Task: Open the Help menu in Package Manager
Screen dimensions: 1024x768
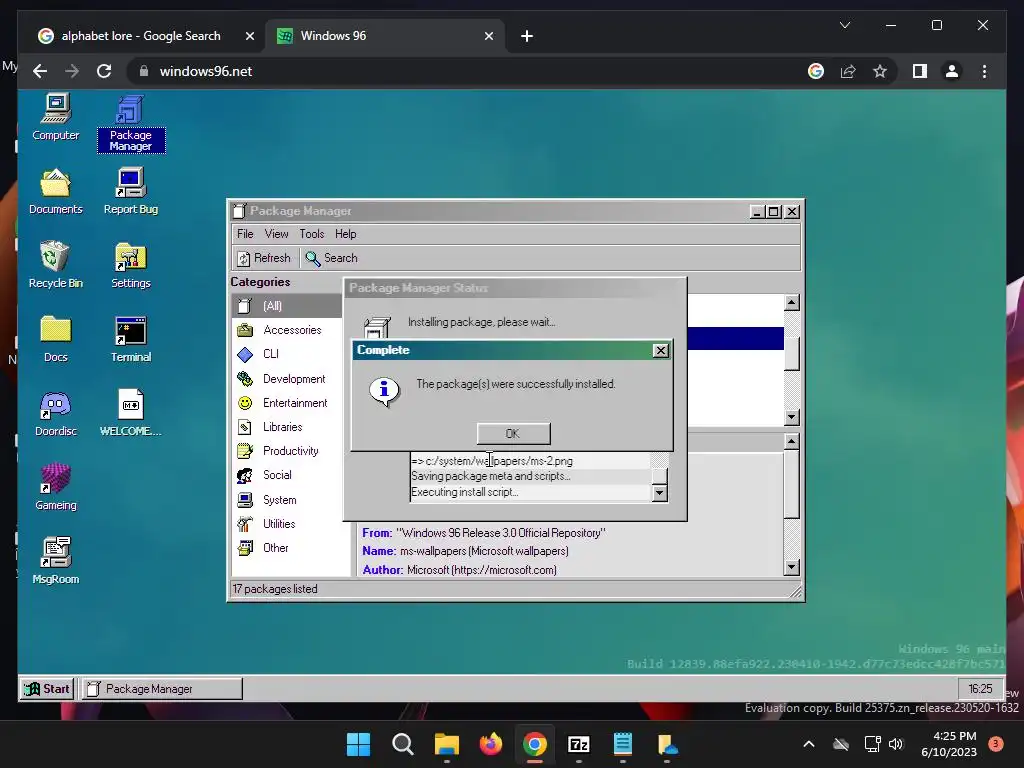Action: (x=345, y=234)
